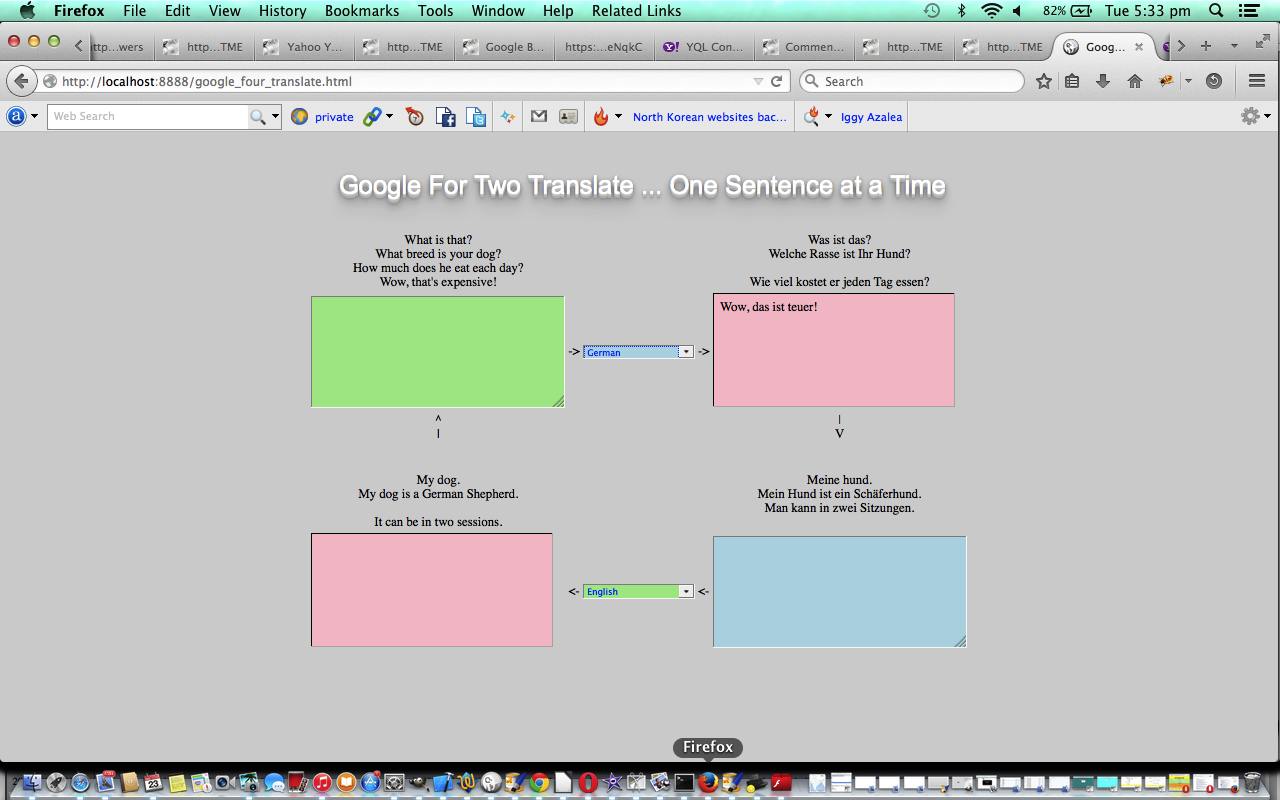
Task: List all tabs dropdown arrow
Action: (x=1234, y=46)
